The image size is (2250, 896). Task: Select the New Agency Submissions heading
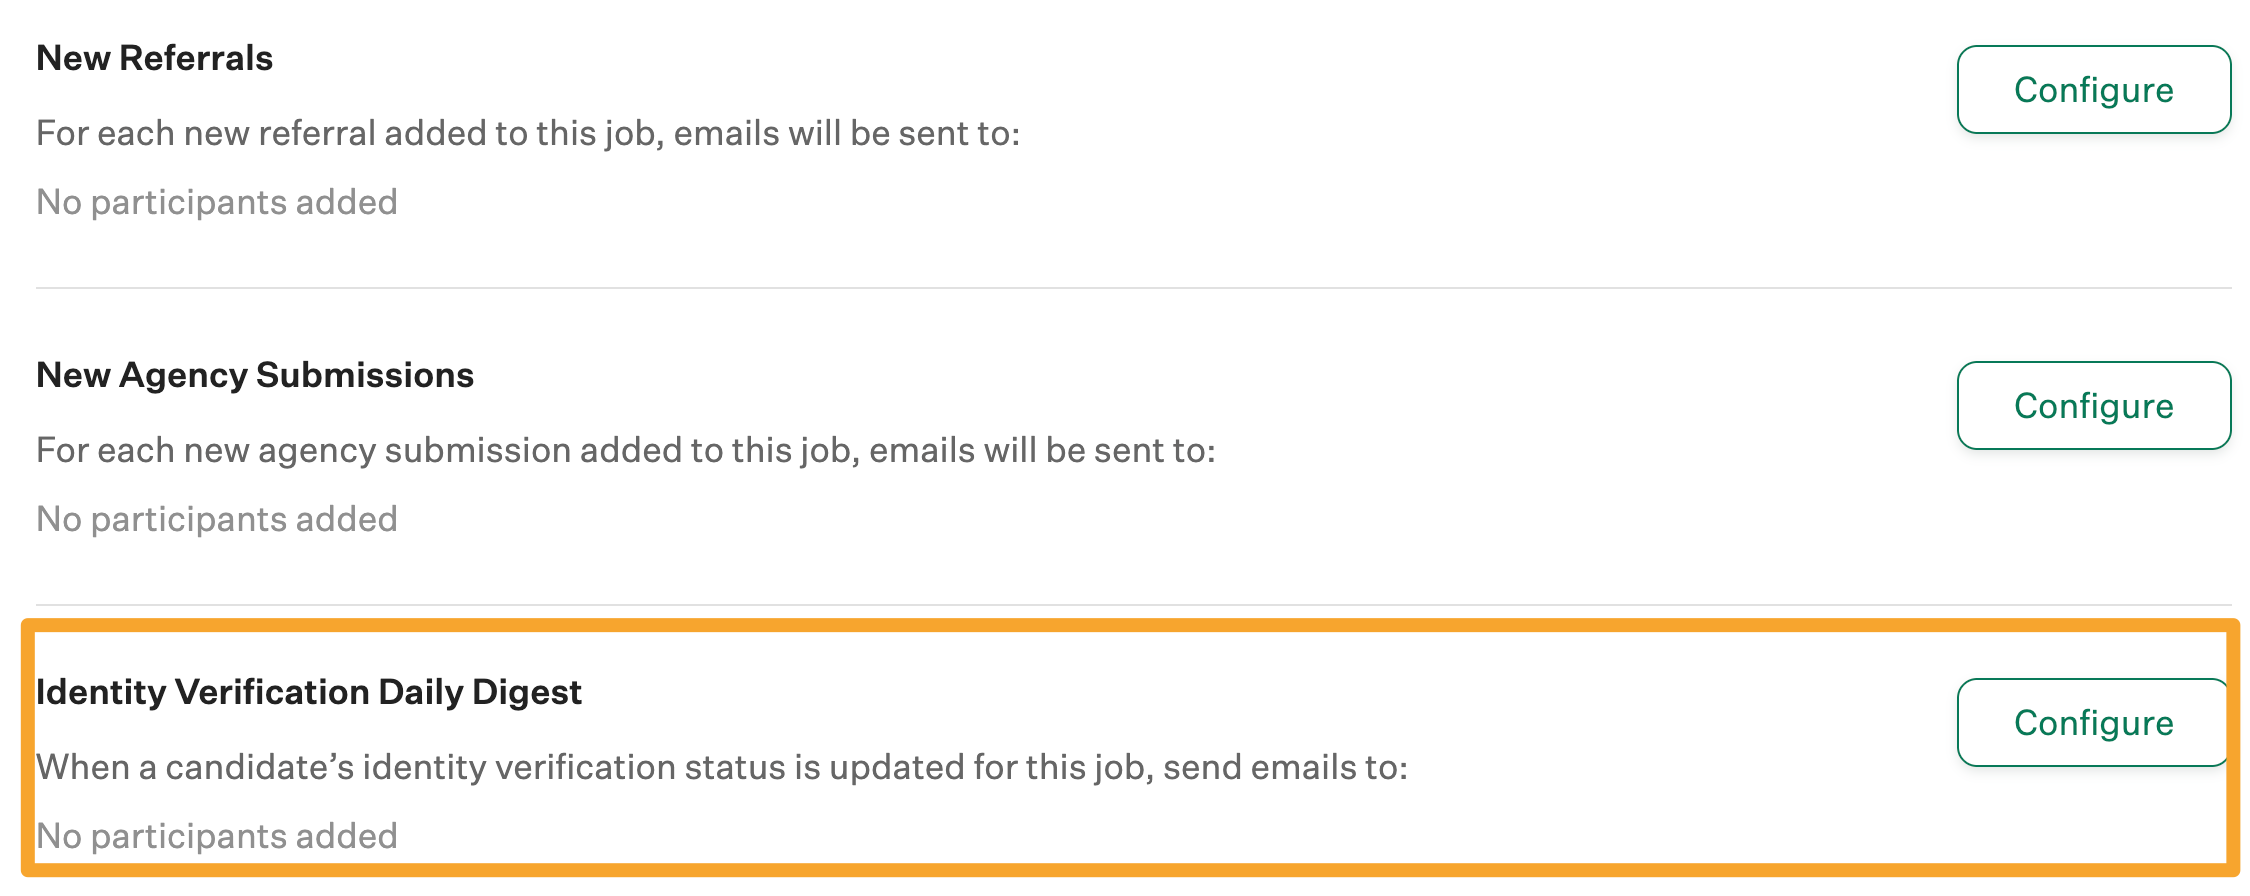255,376
